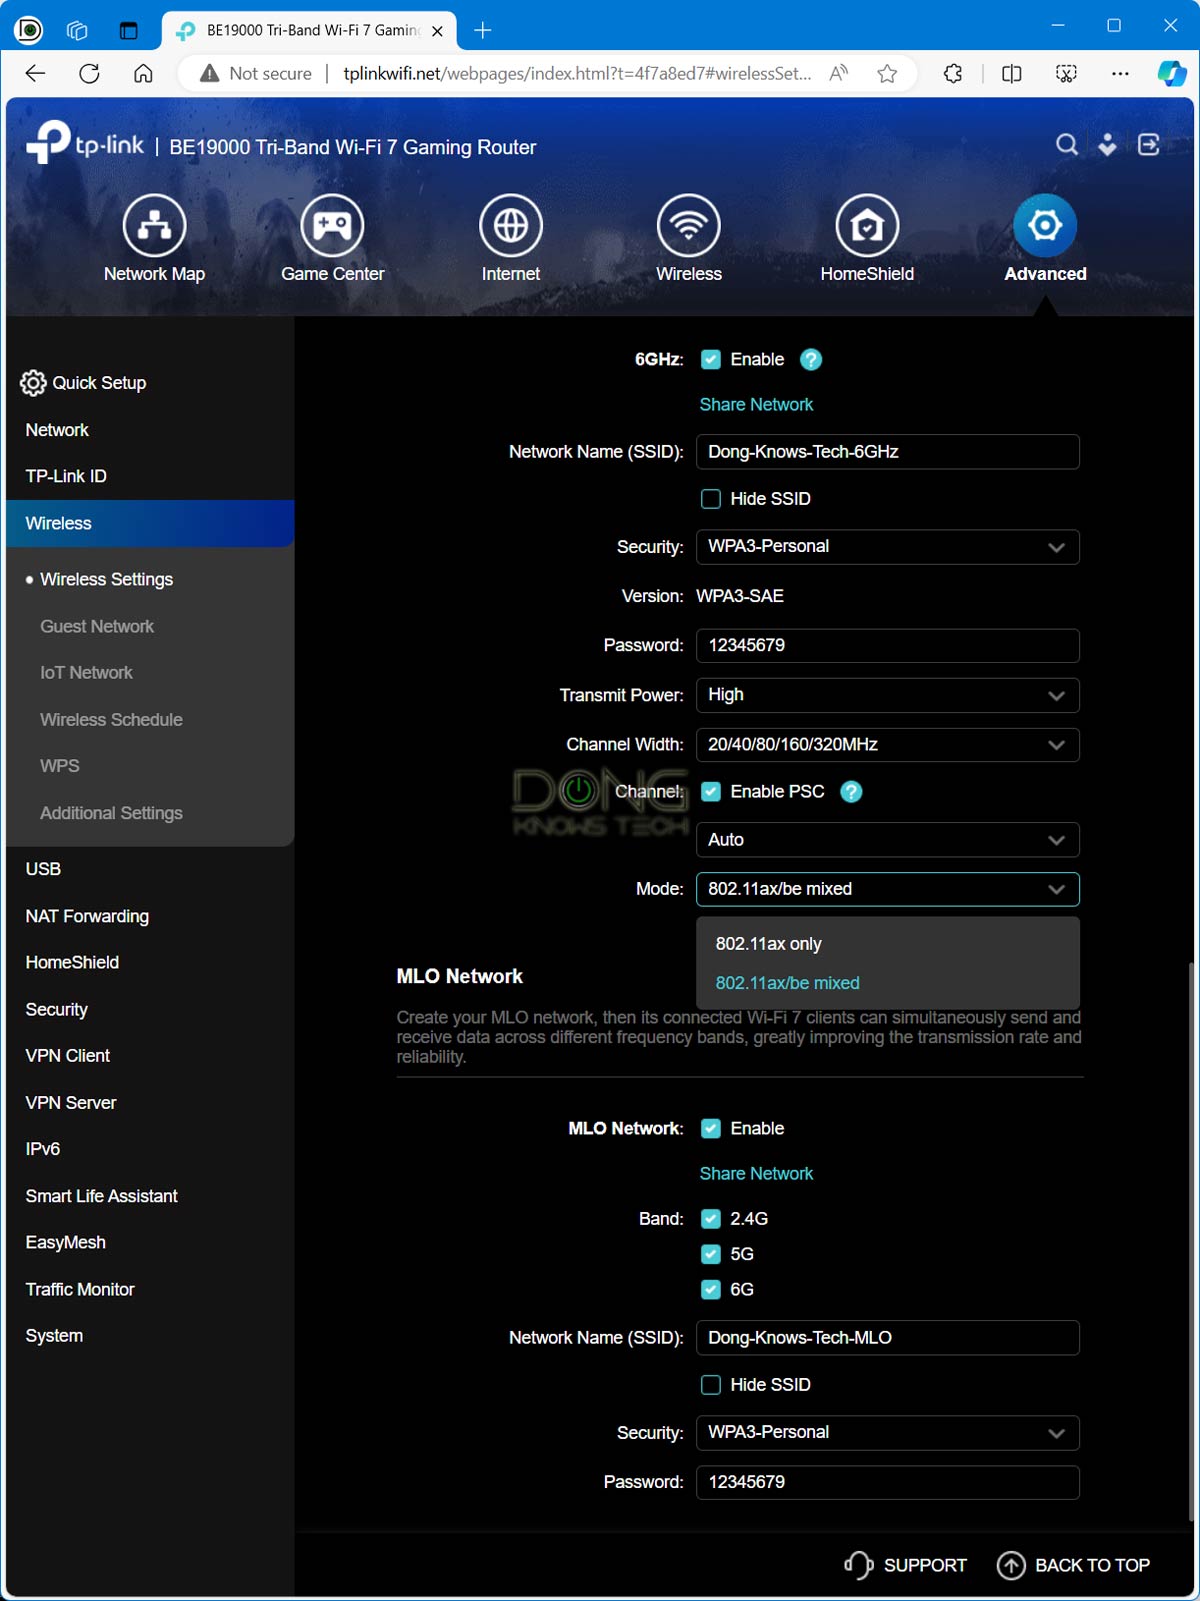
Task: Open a new browser tab
Action: (483, 30)
